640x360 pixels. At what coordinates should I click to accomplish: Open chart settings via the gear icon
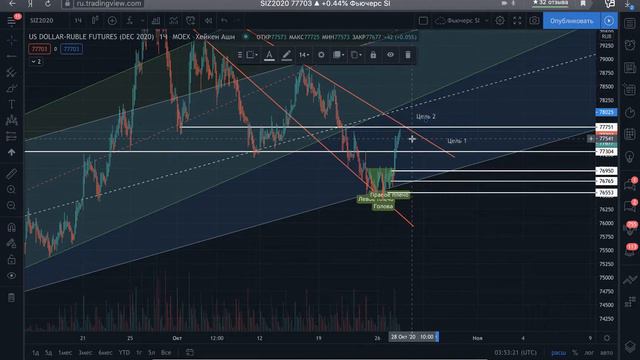pos(500,20)
